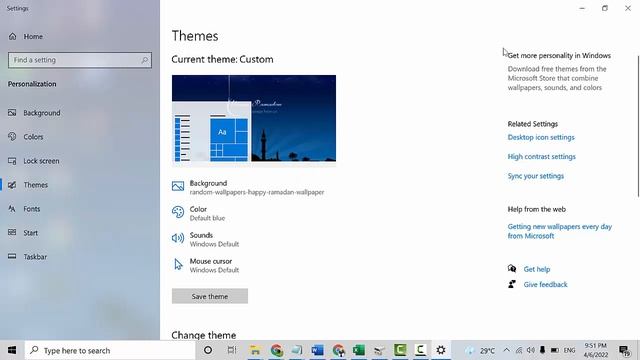Viewport: 640px width, 360px height.
Task: Open Microsoft Word from the taskbar
Action: (318, 350)
